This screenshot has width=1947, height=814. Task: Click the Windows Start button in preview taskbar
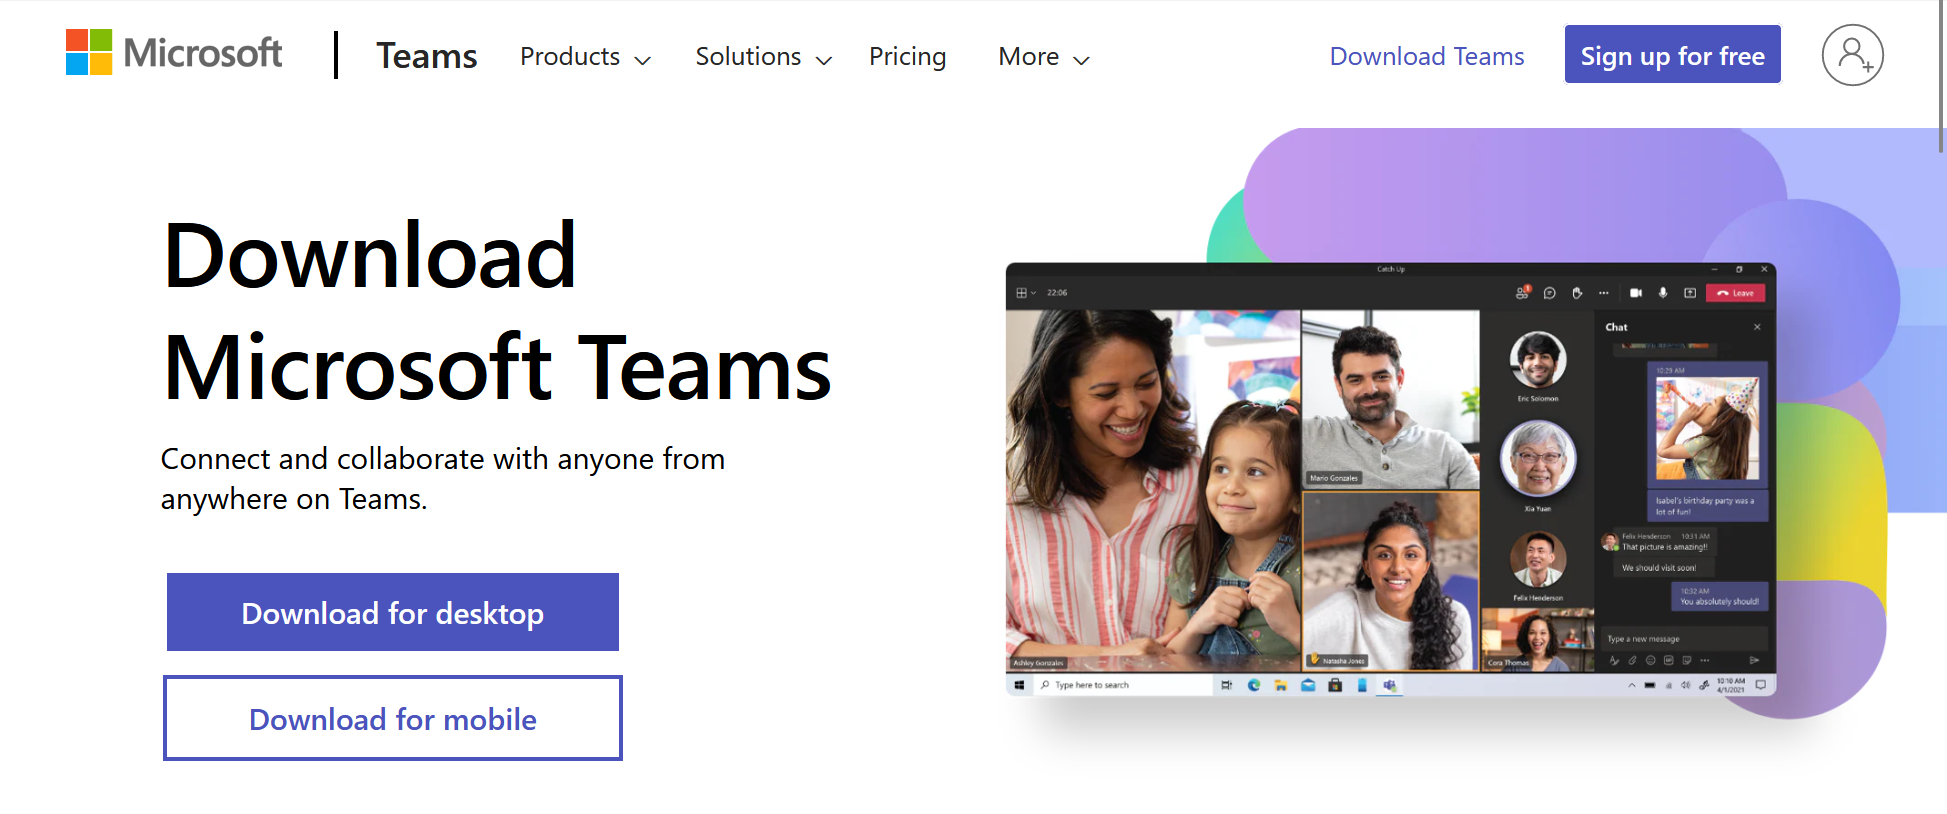[1019, 685]
